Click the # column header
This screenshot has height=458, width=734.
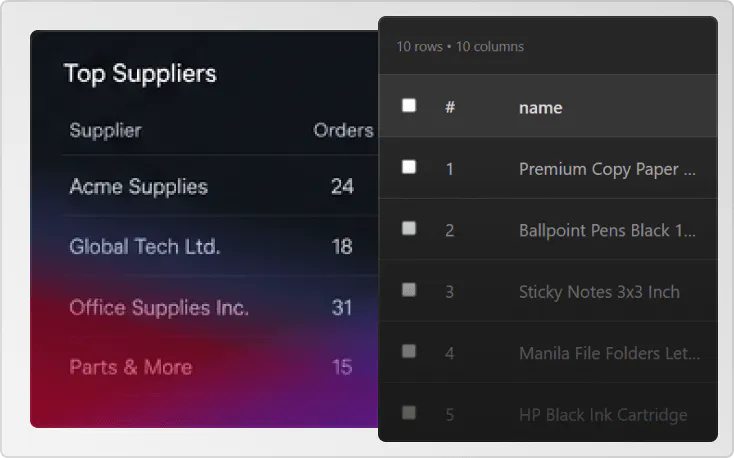coord(450,107)
